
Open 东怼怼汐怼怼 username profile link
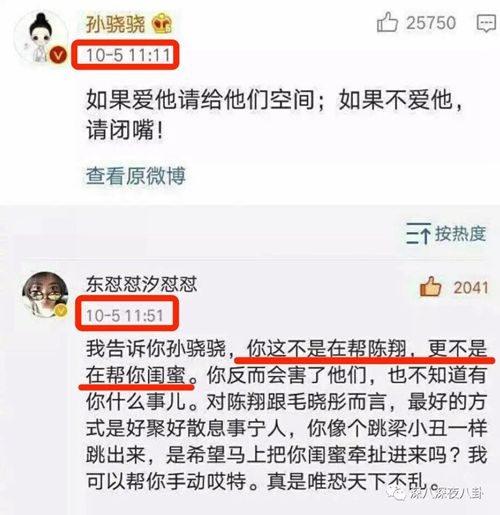pos(142,284)
